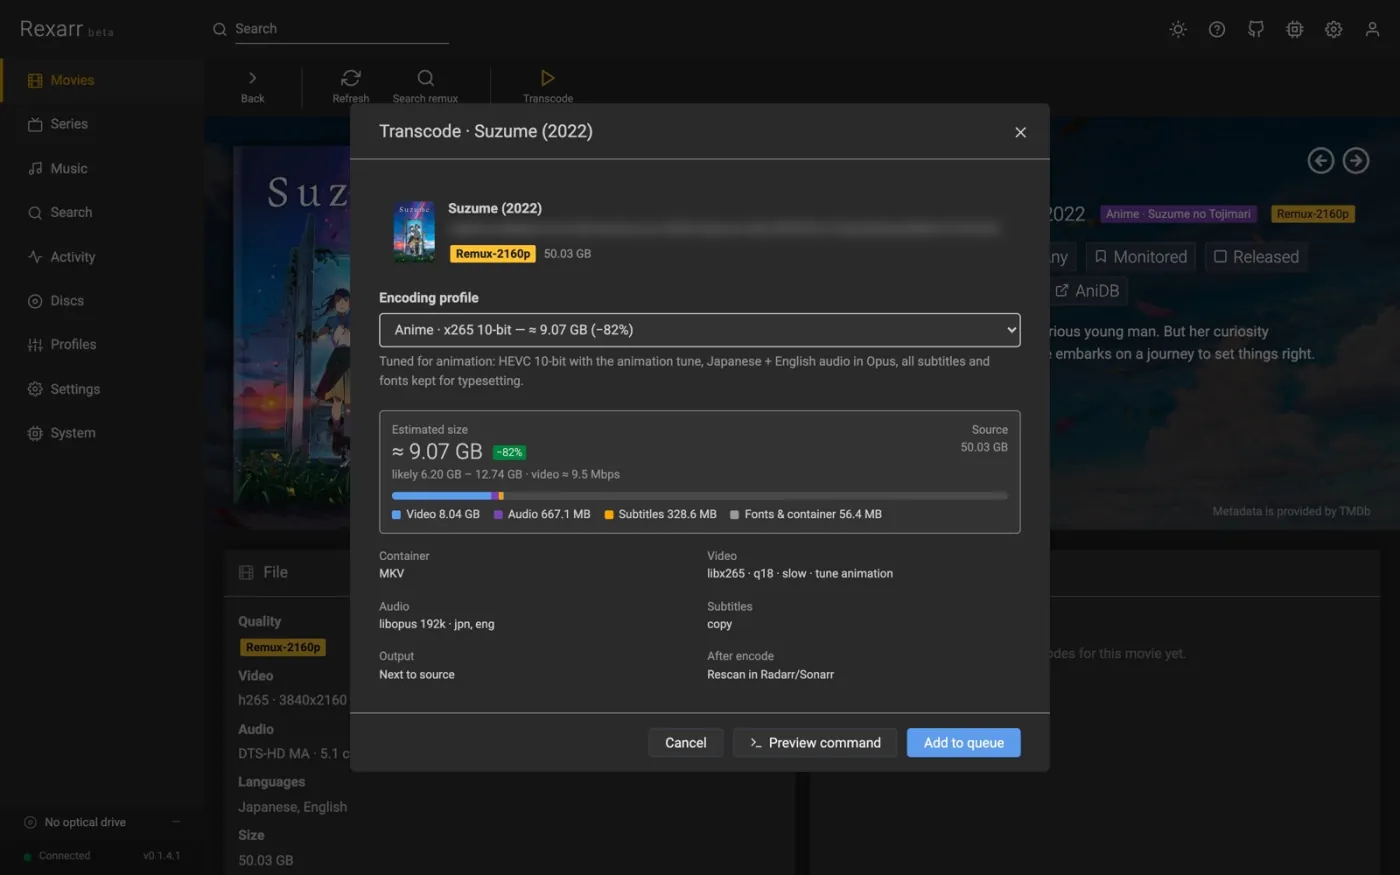
Task: Open the help question mark icon
Action: pyautogui.click(x=1217, y=29)
